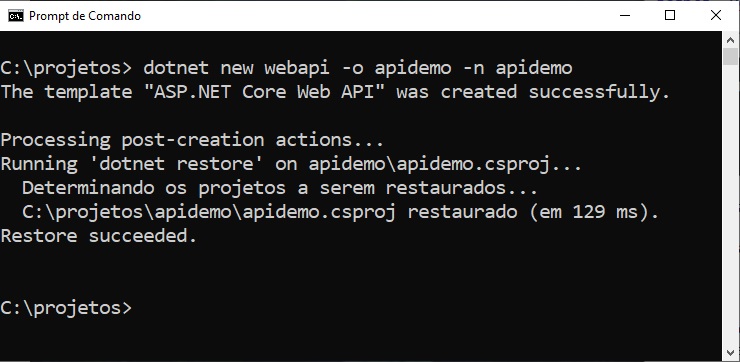Image resolution: width=740 pixels, height=362 pixels.
Task: Click the 'Restore succeeded.' message
Action: tap(99, 236)
